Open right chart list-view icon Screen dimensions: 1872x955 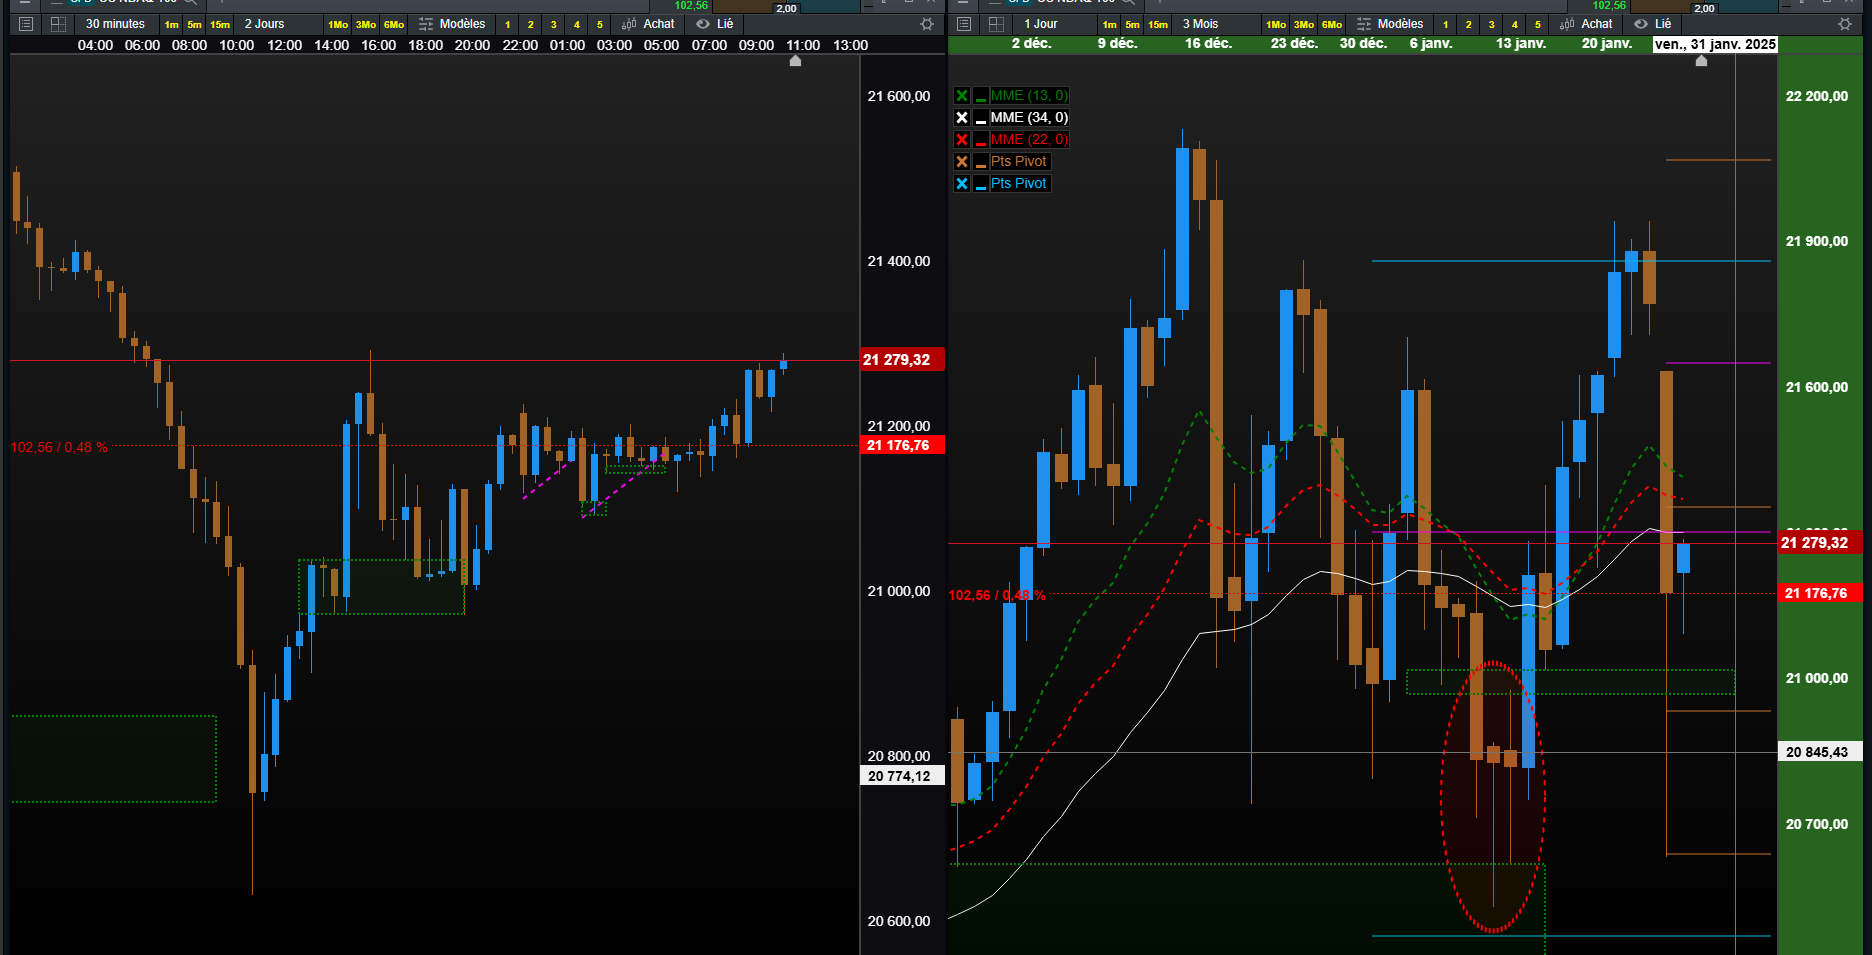[x=964, y=24]
